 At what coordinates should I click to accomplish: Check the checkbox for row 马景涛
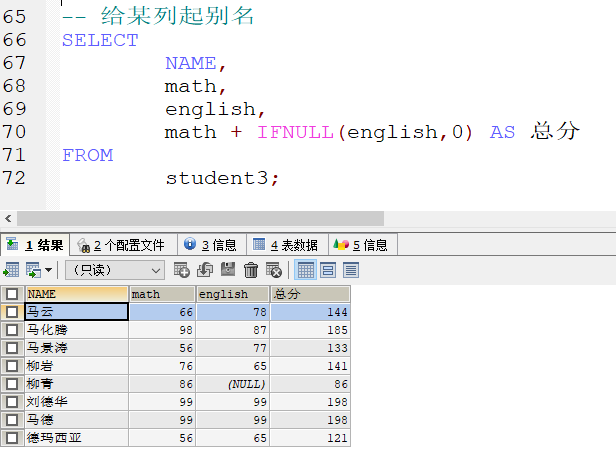(x=12, y=348)
